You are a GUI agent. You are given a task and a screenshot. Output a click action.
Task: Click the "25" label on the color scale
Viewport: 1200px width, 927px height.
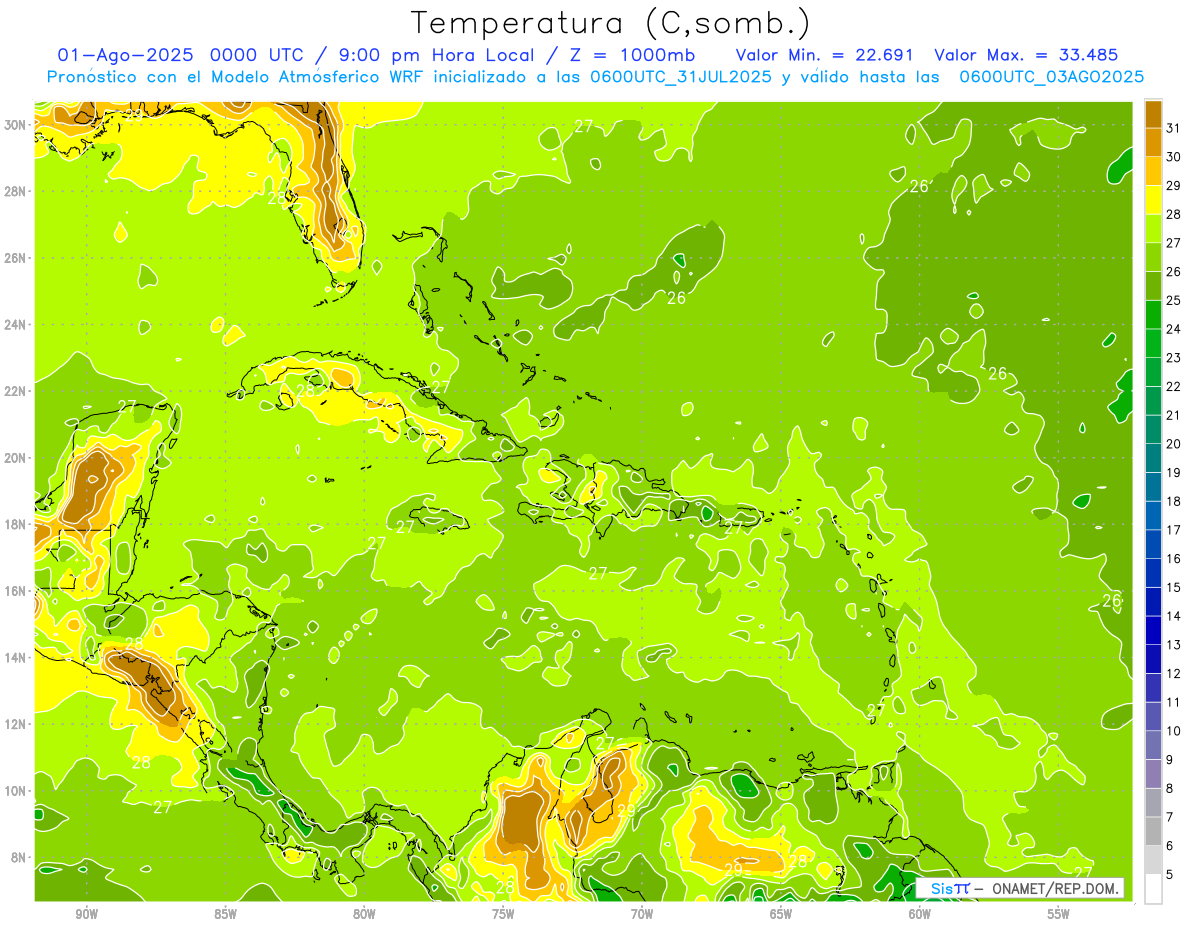coord(1174,300)
